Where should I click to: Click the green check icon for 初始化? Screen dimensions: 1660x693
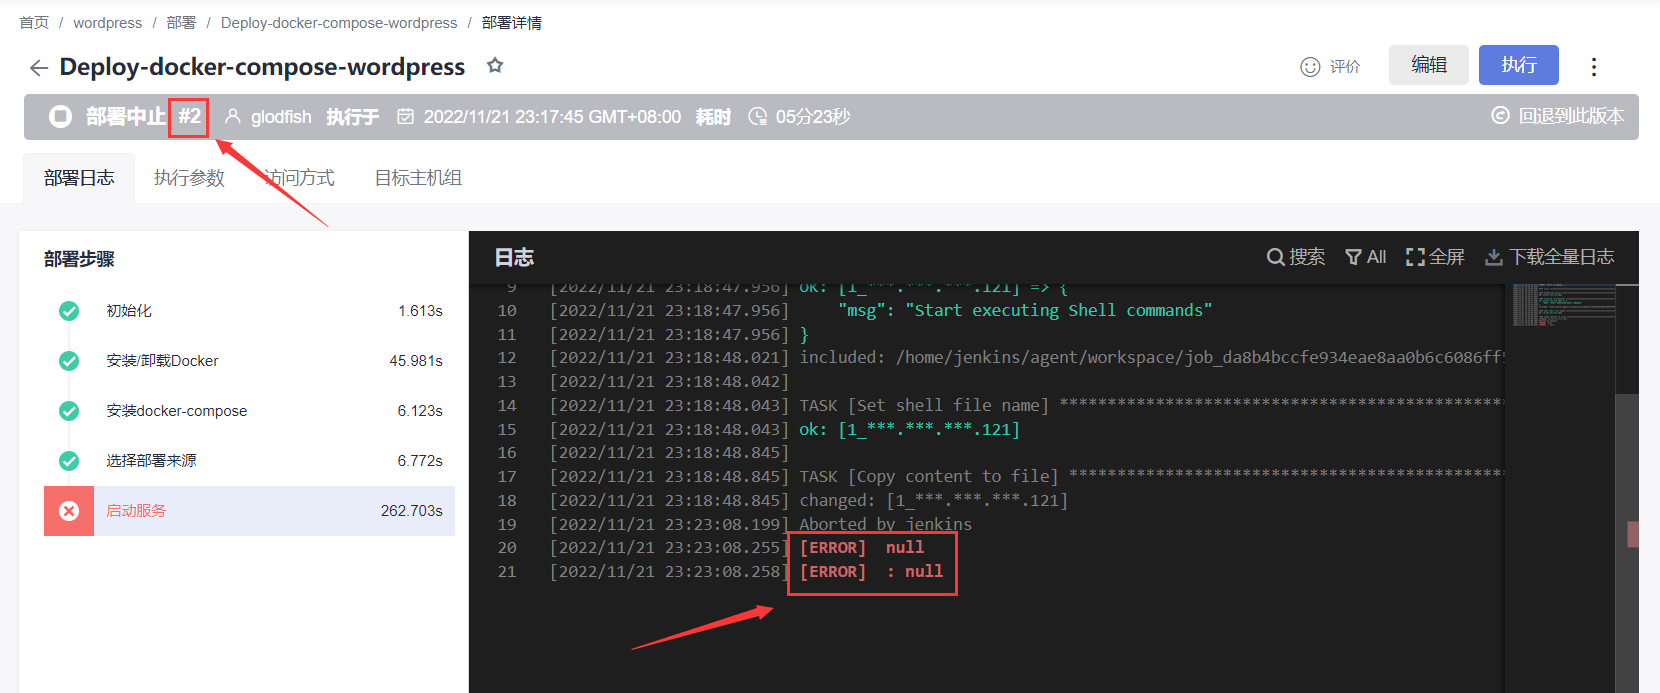[69, 311]
